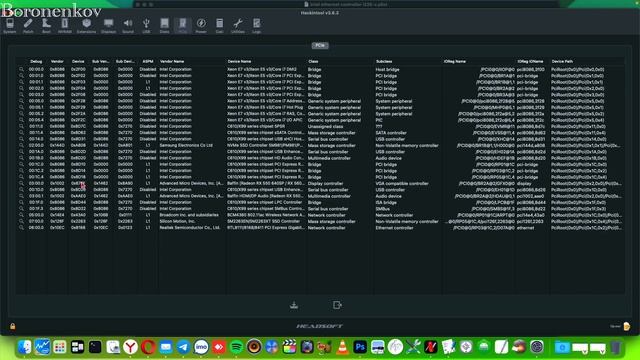Open the Boot toolbar section

tap(47, 25)
